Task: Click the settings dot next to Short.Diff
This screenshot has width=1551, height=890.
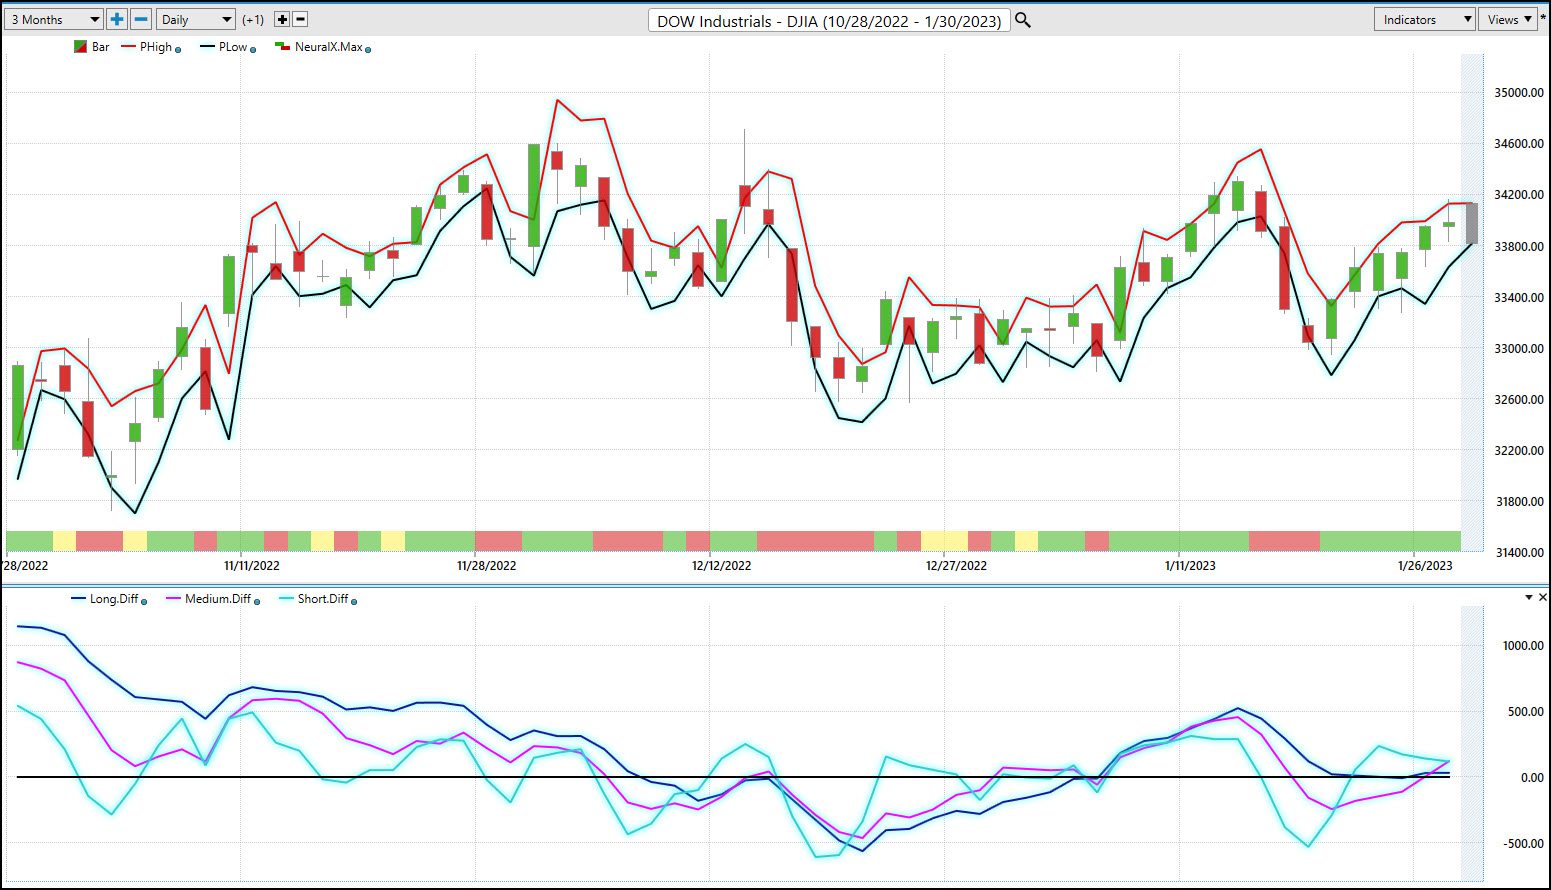Action: point(354,602)
